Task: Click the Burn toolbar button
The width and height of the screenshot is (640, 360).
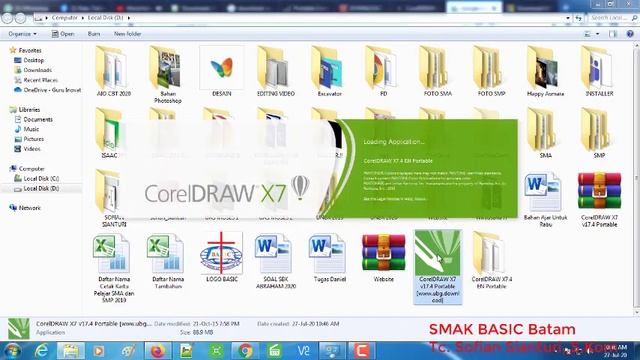Action: click(94, 34)
